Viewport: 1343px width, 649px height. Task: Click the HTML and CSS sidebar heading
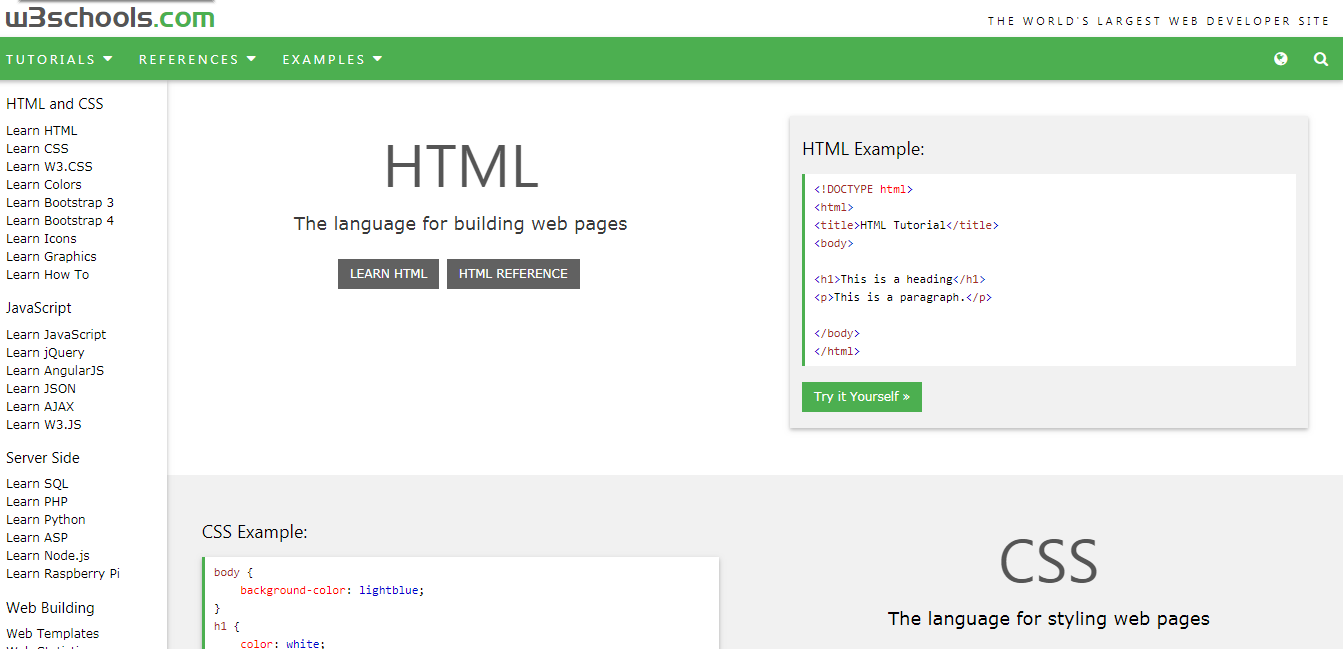[55, 104]
